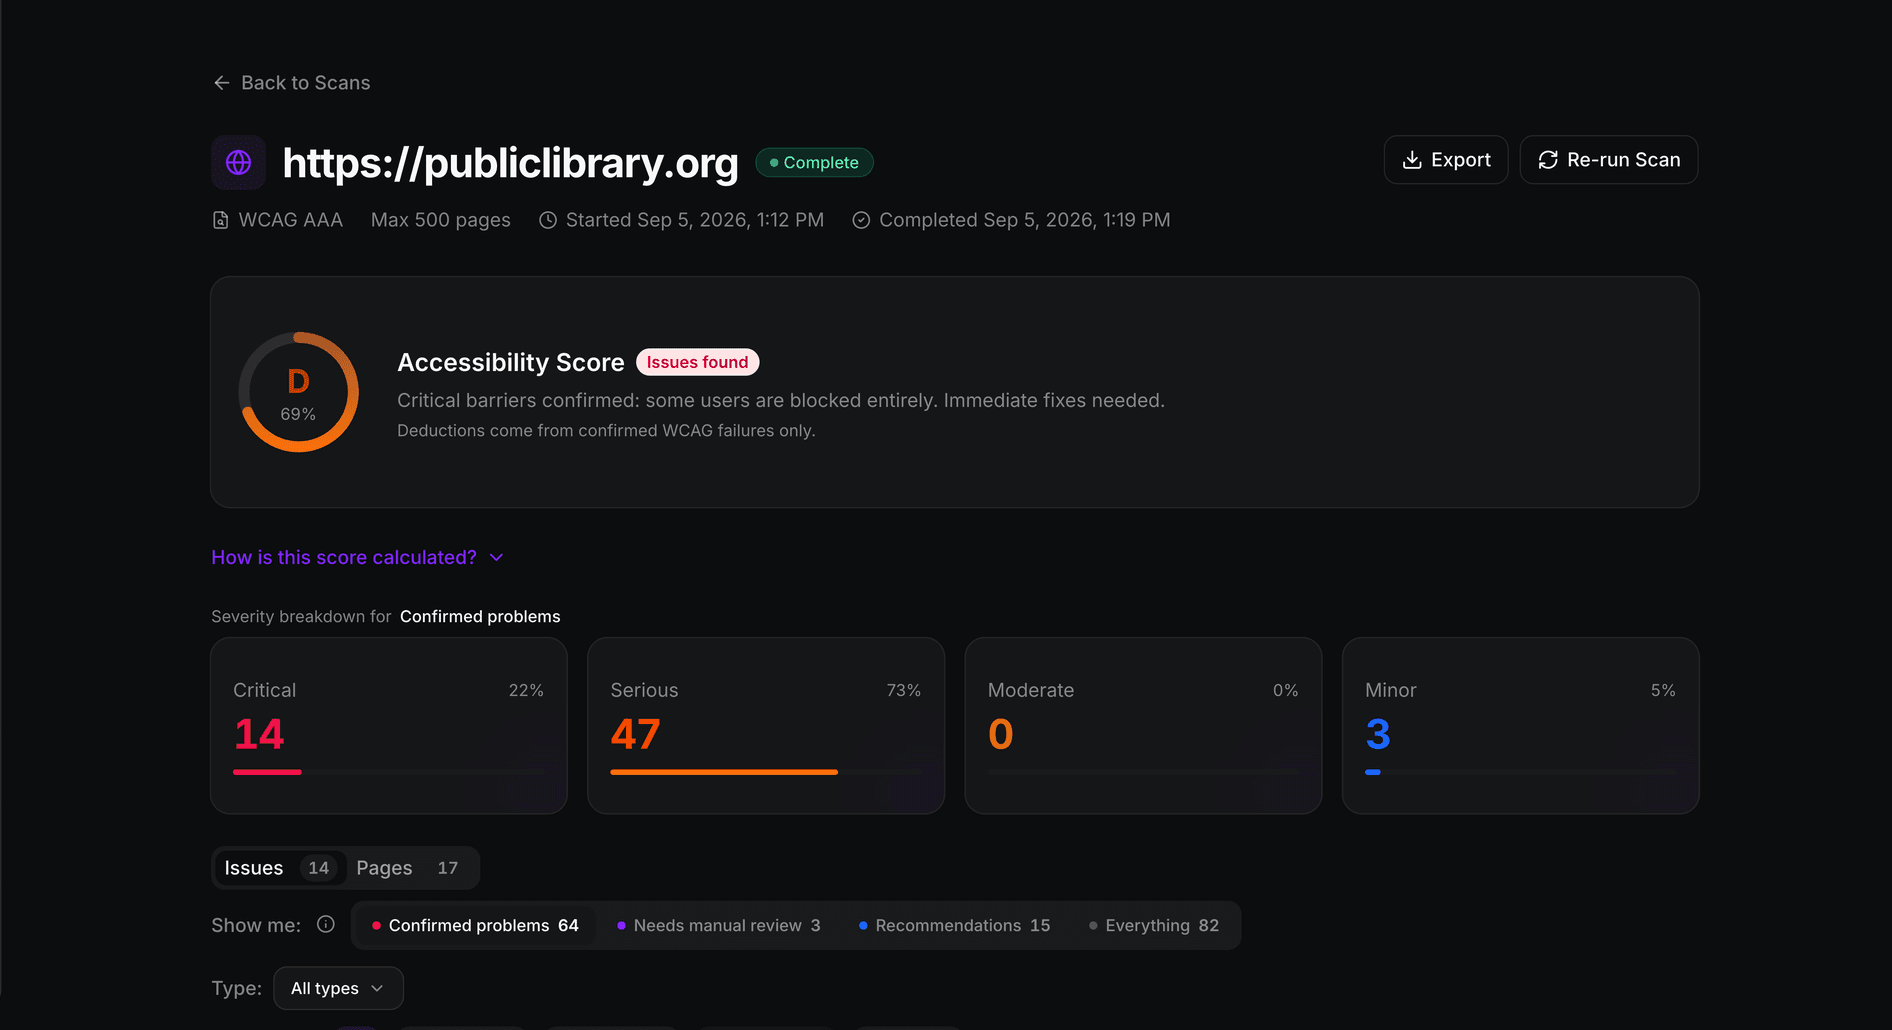The height and width of the screenshot is (1030, 1892).
Task: Click the download icon in Export
Action: [x=1412, y=160]
